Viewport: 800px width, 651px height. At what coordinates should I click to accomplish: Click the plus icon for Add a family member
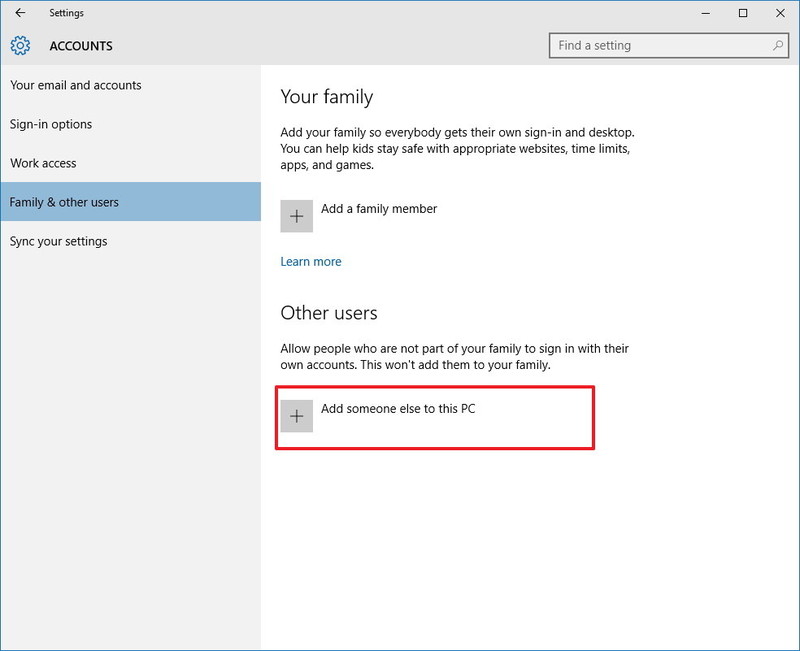[x=296, y=216]
